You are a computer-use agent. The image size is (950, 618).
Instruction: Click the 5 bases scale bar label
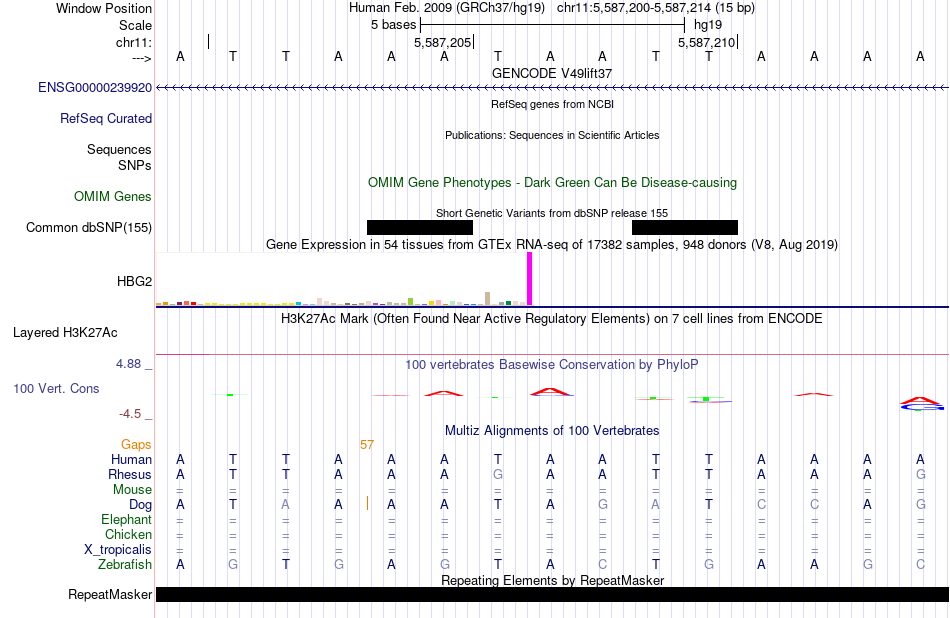pos(394,25)
